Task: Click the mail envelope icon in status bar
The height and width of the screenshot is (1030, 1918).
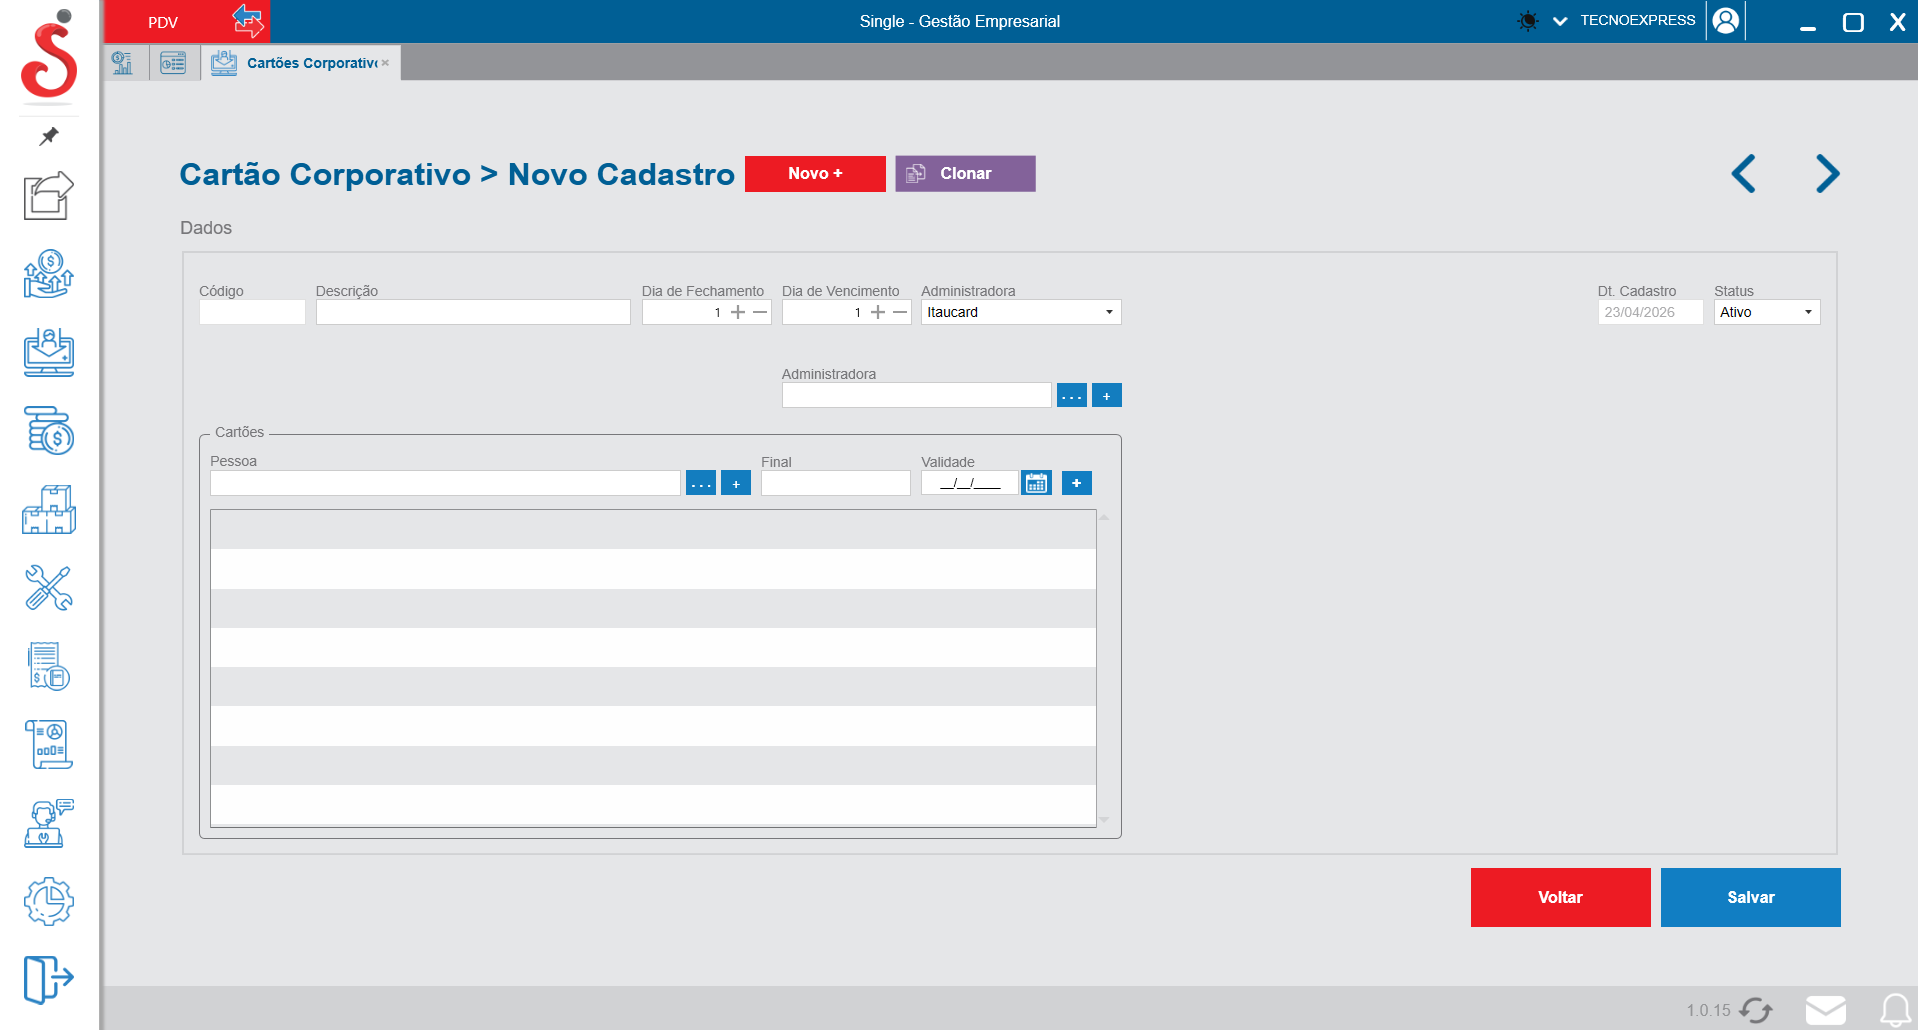Action: coord(1825,1010)
